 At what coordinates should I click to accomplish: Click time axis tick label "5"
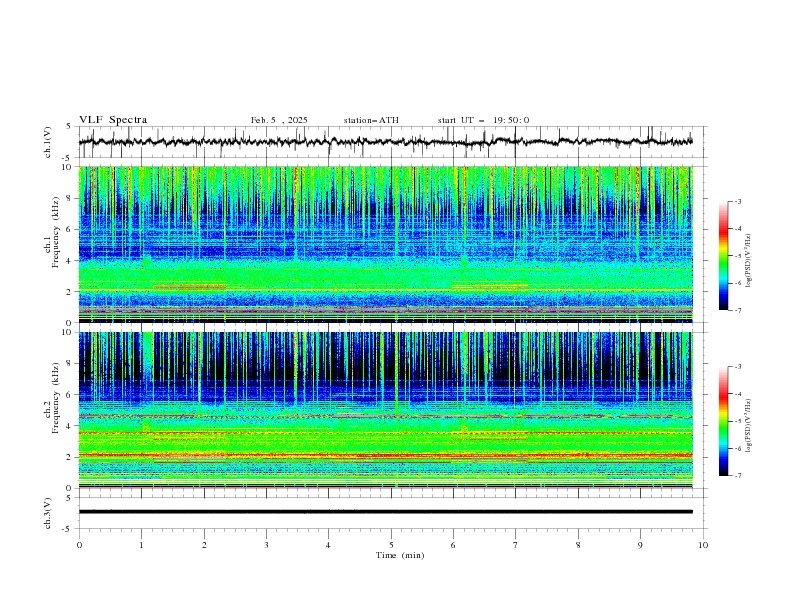point(391,545)
